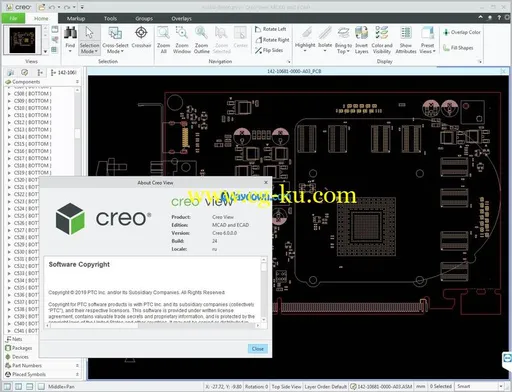Viewport: 512px width, 392px height.
Task: Toggle Overlap Color
Action: (x=462, y=32)
